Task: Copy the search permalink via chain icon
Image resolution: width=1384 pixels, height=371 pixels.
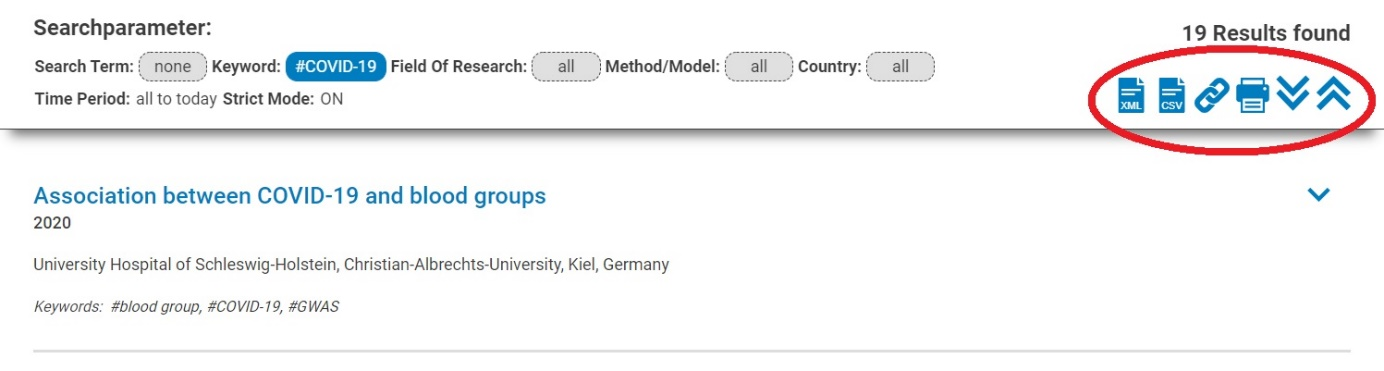Action: pyautogui.click(x=1211, y=96)
